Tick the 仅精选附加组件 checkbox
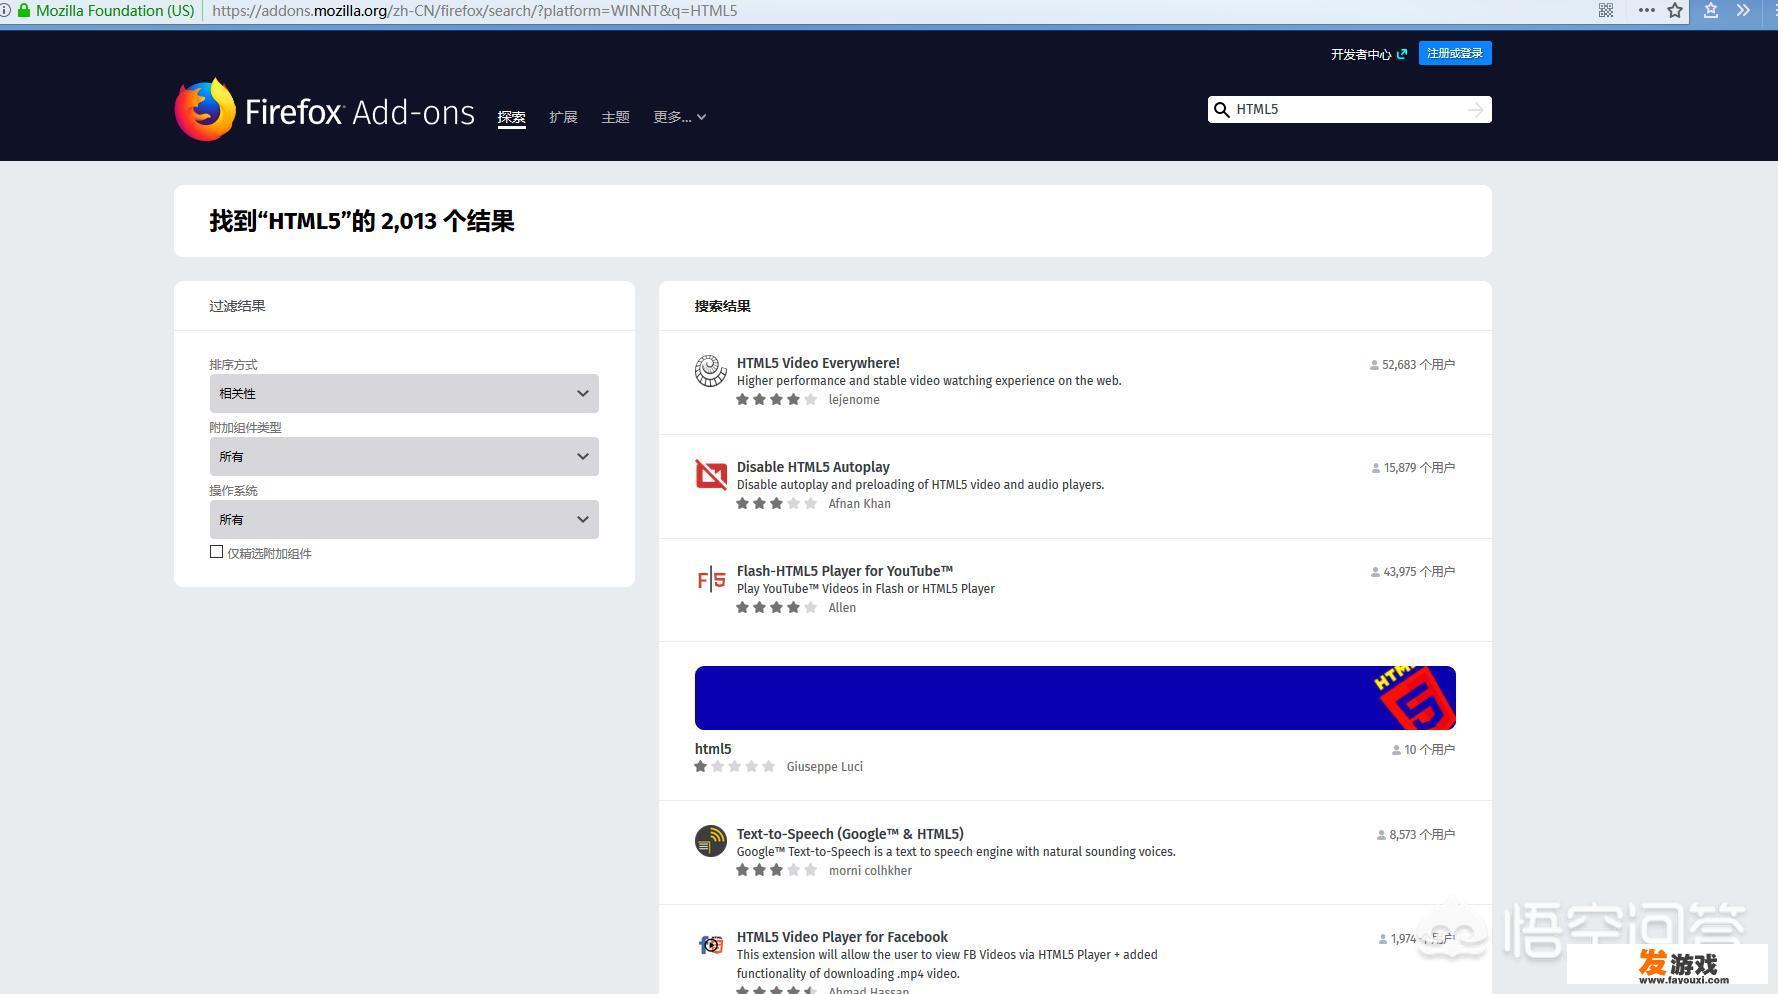 pyautogui.click(x=216, y=552)
